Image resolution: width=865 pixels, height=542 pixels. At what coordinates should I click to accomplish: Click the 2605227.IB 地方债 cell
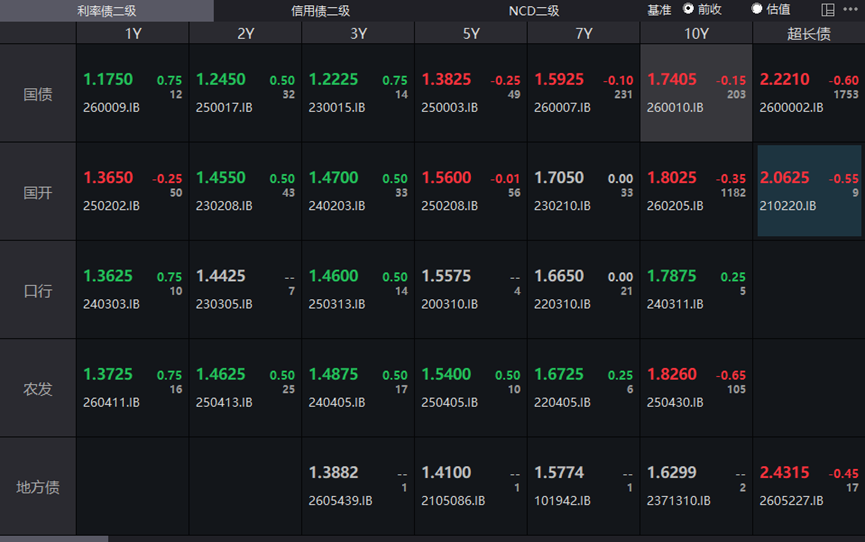[809, 486]
